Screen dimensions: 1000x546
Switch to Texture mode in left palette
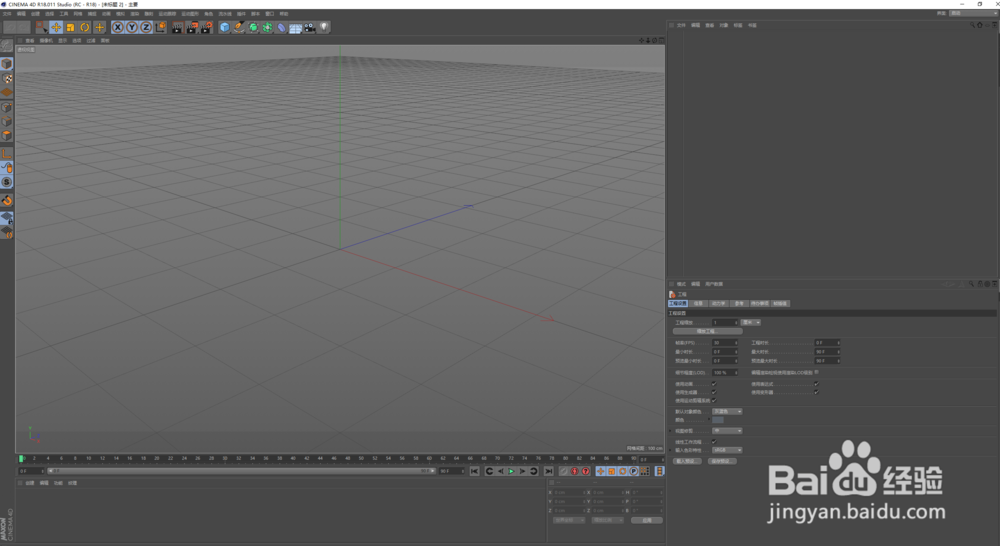point(6,78)
